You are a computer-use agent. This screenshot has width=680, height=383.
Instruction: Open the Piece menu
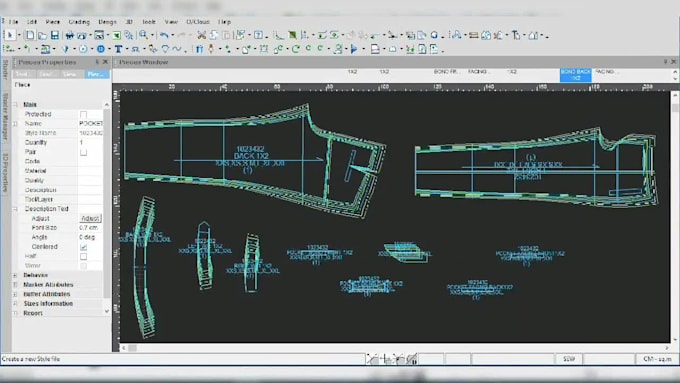pyautogui.click(x=52, y=22)
